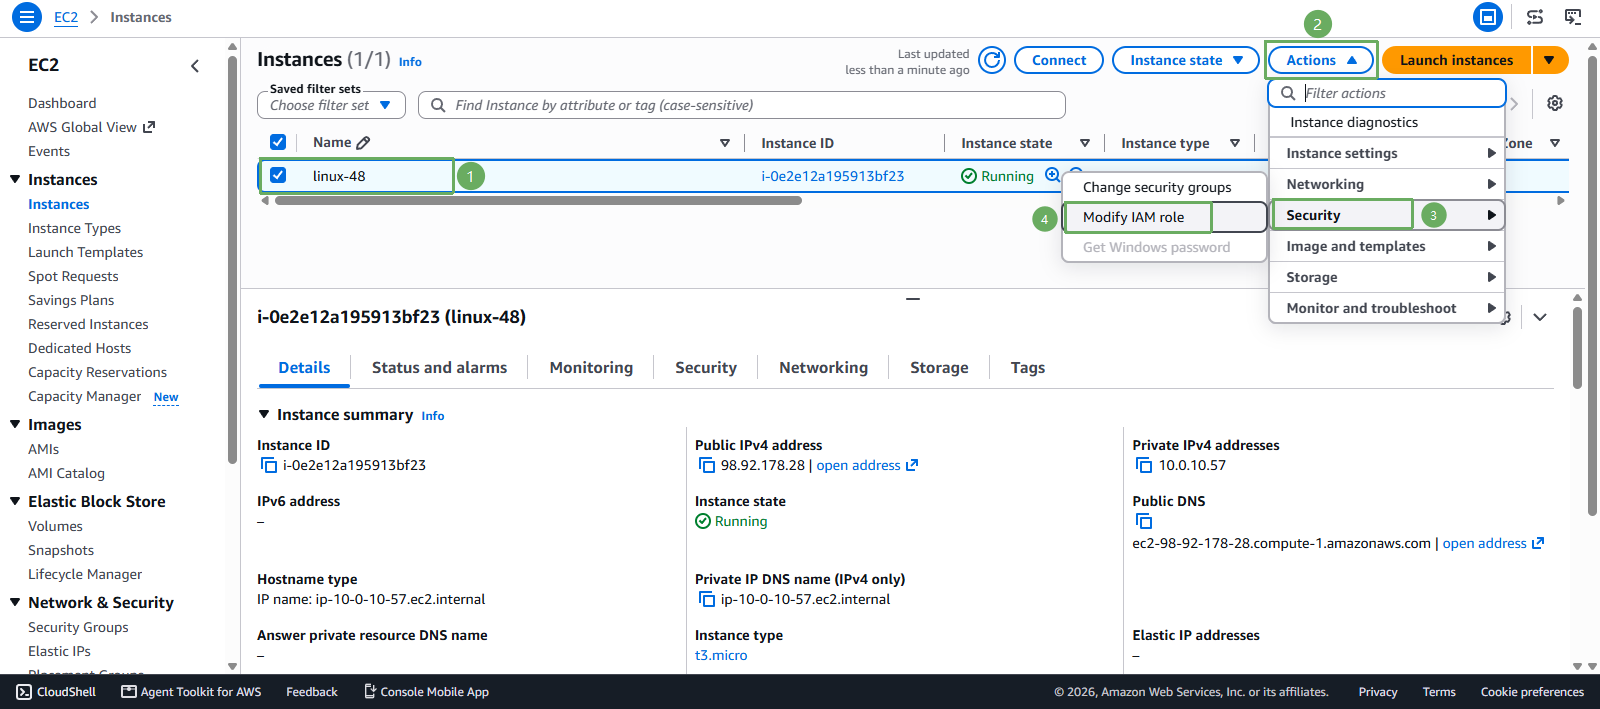
Task: Sort by Instance type column
Action: (x=1235, y=143)
